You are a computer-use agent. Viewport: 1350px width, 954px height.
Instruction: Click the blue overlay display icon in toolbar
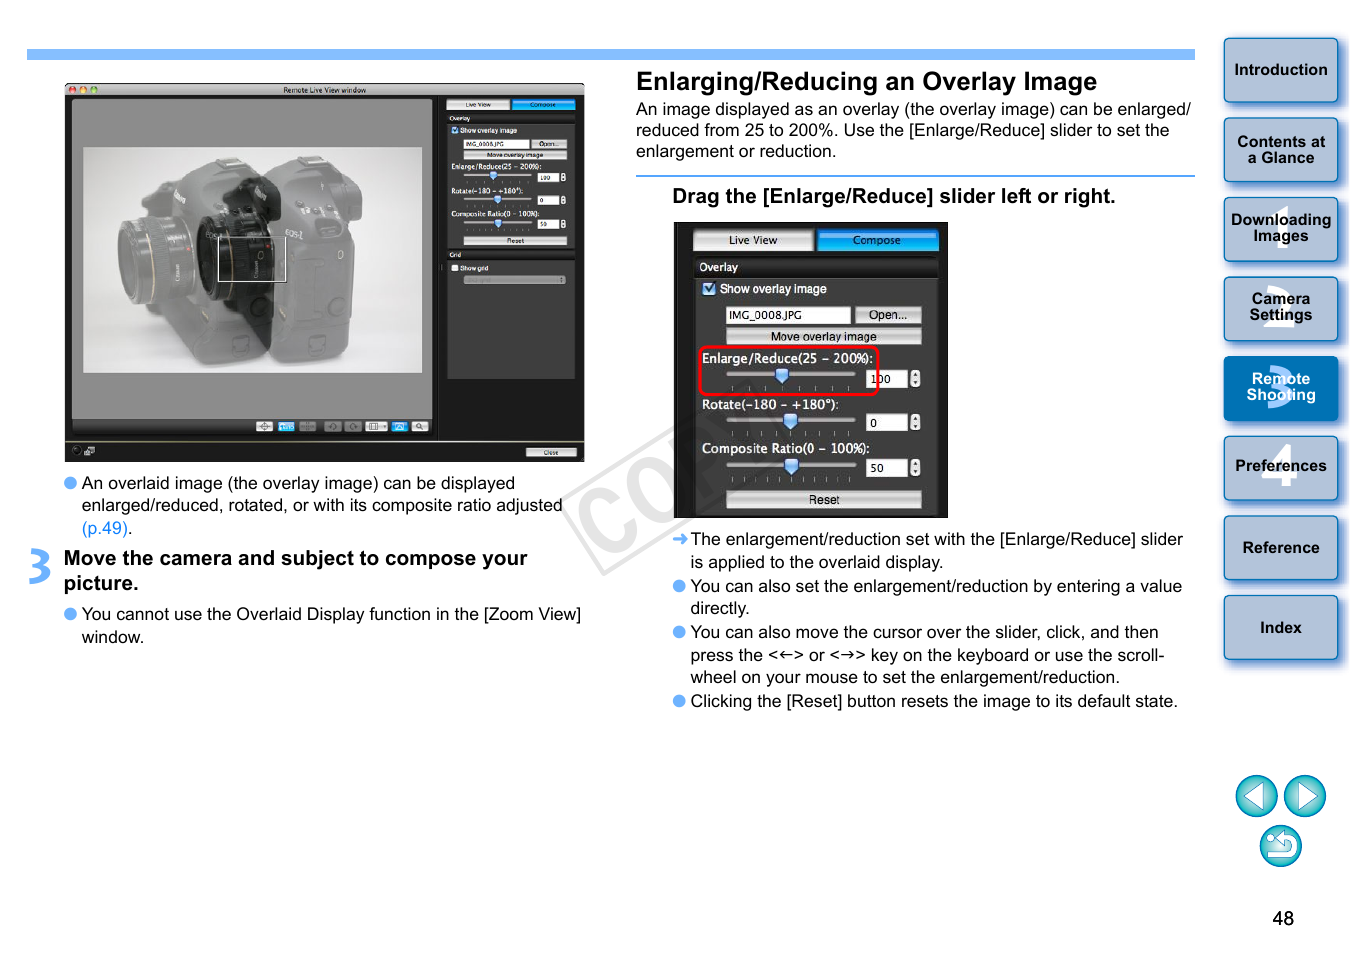[x=400, y=426]
